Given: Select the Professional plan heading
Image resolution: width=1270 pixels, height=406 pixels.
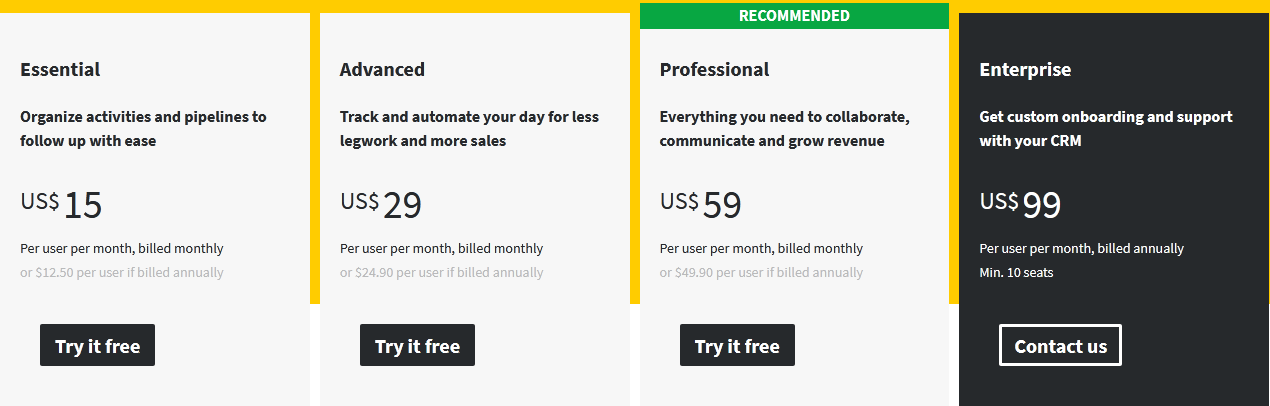Looking at the screenshot, I should (x=714, y=70).
